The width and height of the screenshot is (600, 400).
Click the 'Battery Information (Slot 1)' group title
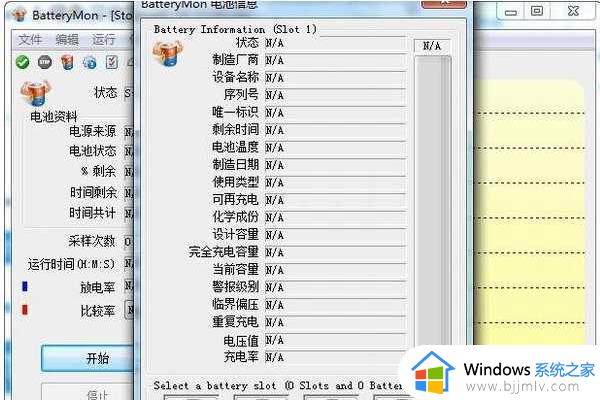[235, 29]
